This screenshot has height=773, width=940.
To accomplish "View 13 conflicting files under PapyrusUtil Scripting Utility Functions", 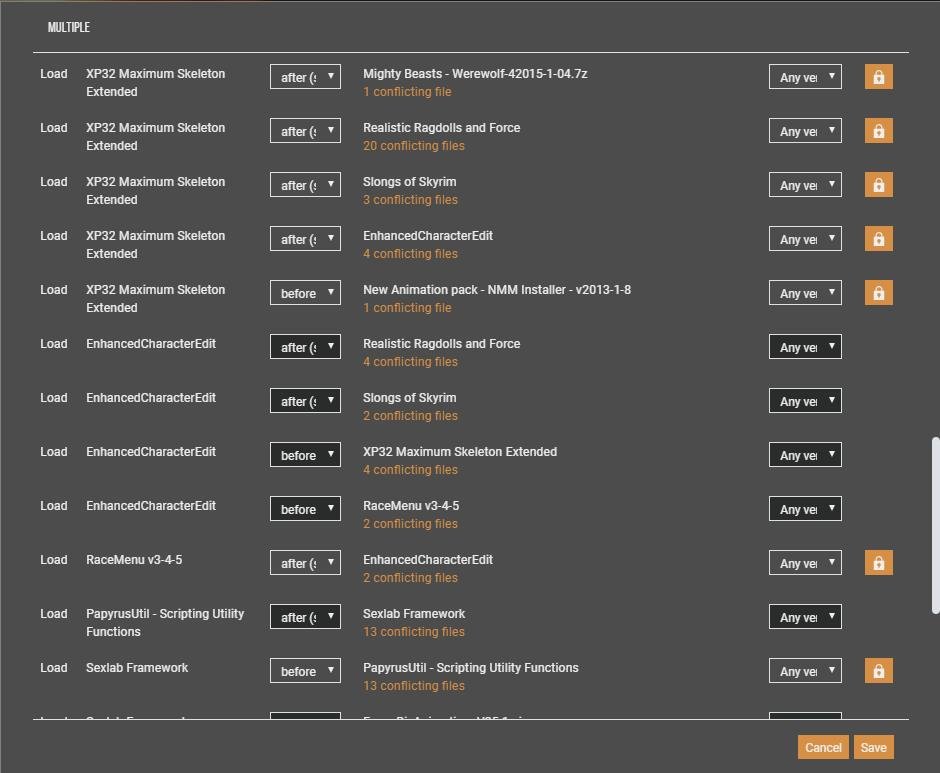I will click(414, 685).
